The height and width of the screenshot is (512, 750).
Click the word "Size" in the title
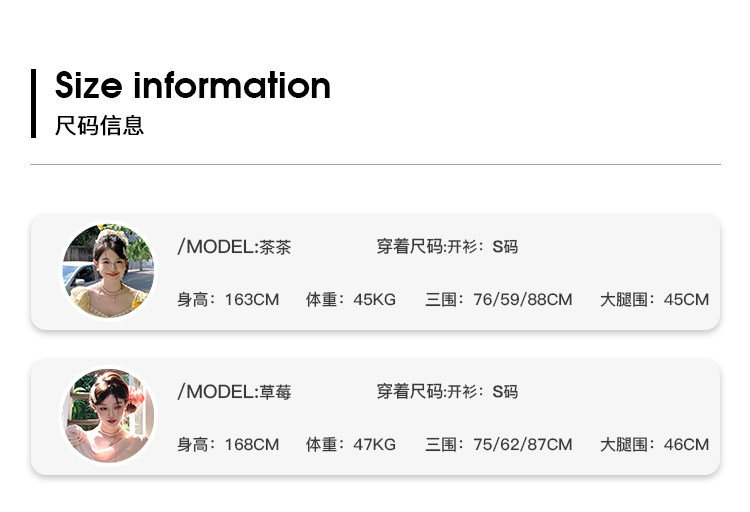tap(88, 86)
